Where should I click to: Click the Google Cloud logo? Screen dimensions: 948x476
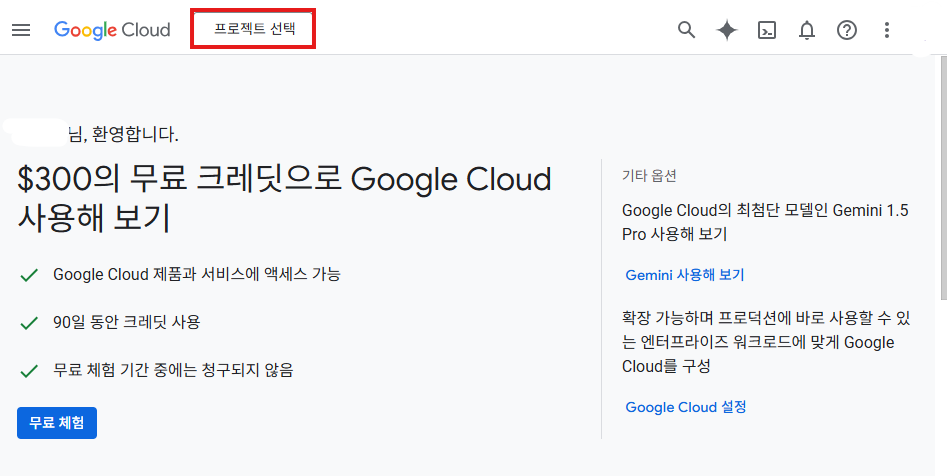[x=112, y=30]
